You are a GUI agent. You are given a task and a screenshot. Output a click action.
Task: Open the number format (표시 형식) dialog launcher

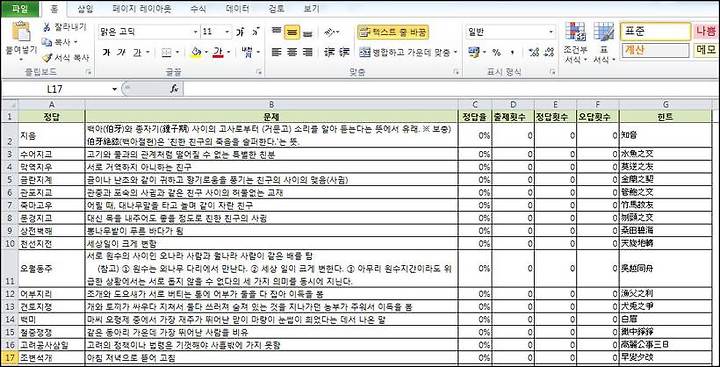click(553, 72)
